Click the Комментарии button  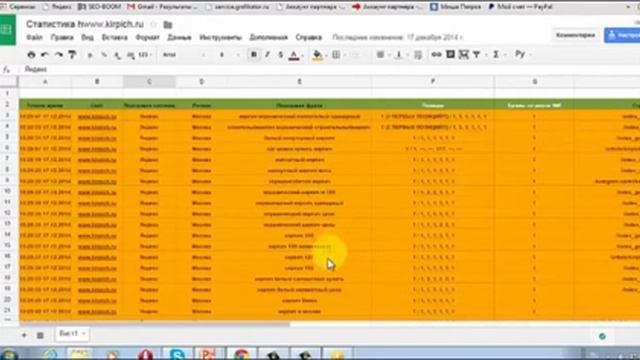point(575,36)
